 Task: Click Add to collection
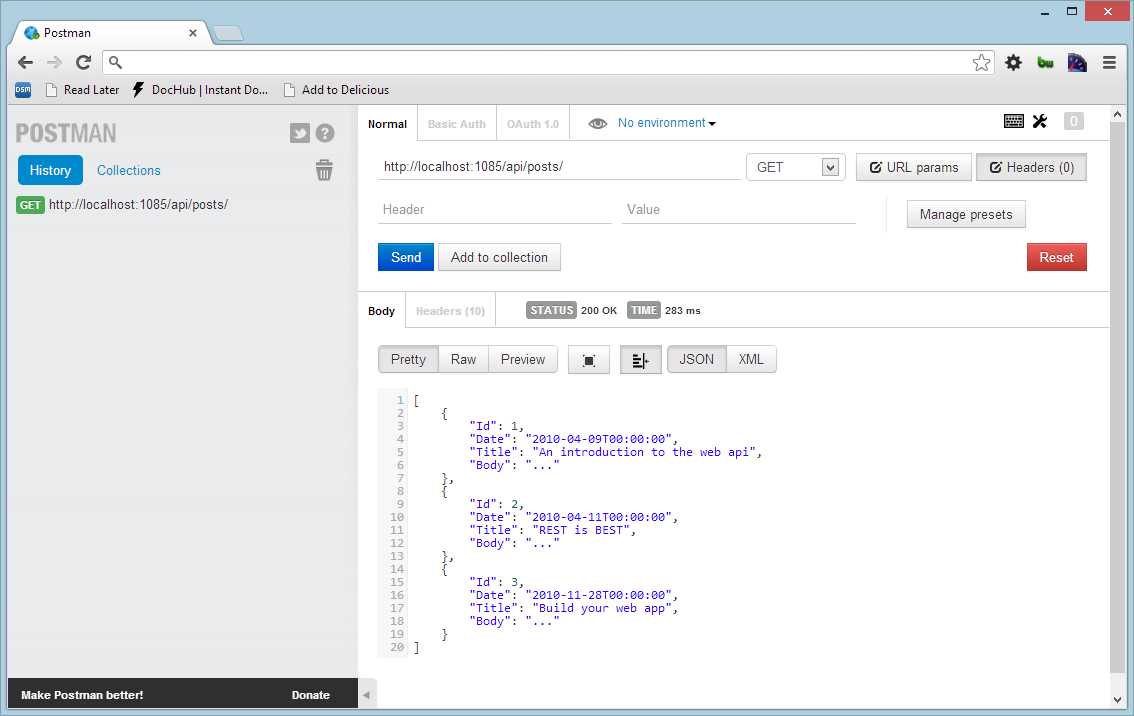[499, 257]
